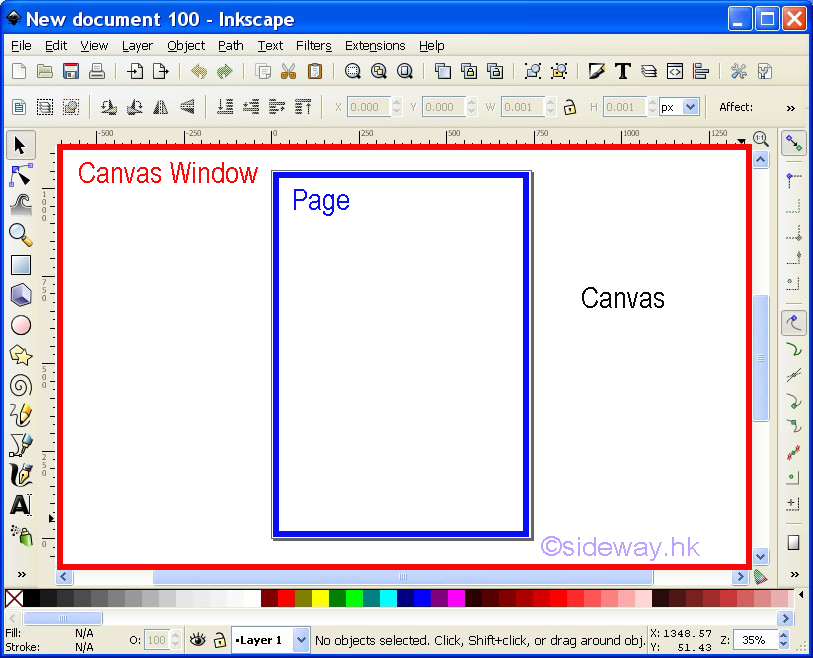The height and width of the screenshot is (658, 813).
Task: Select the Calligraphy tool
Action: (x=21, y=475)
